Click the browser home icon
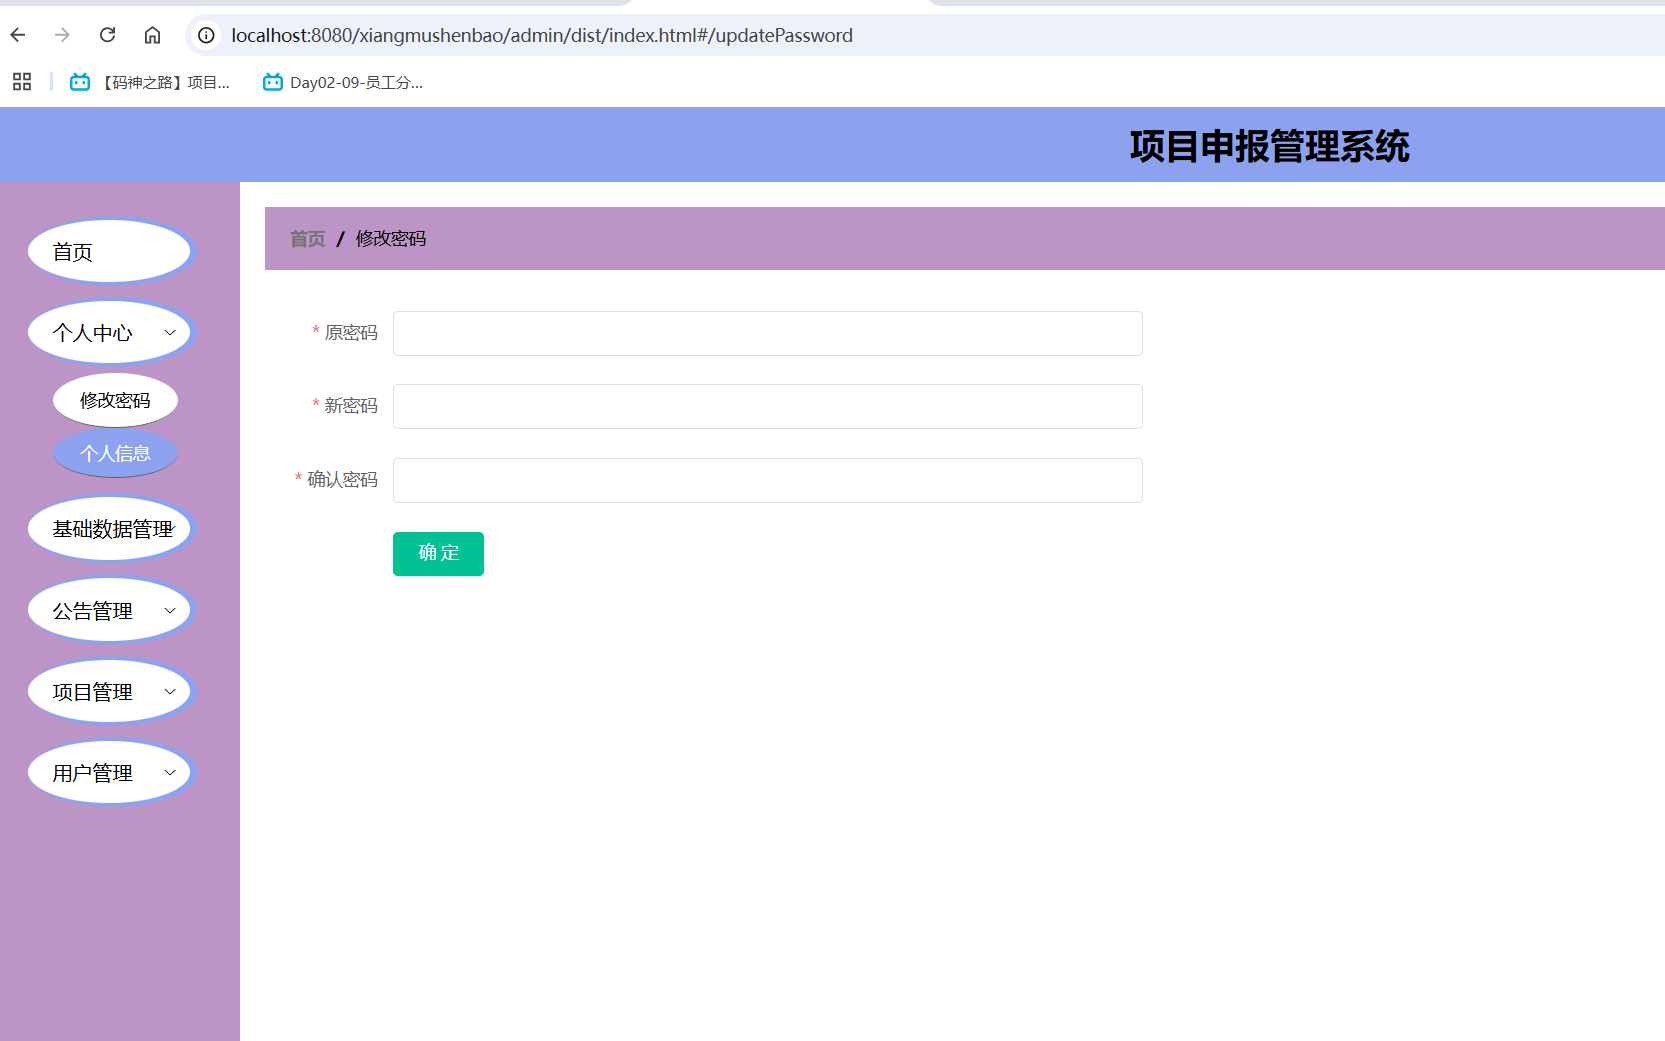This screenshot has height=1041, width=1665. tap(152, 35)
